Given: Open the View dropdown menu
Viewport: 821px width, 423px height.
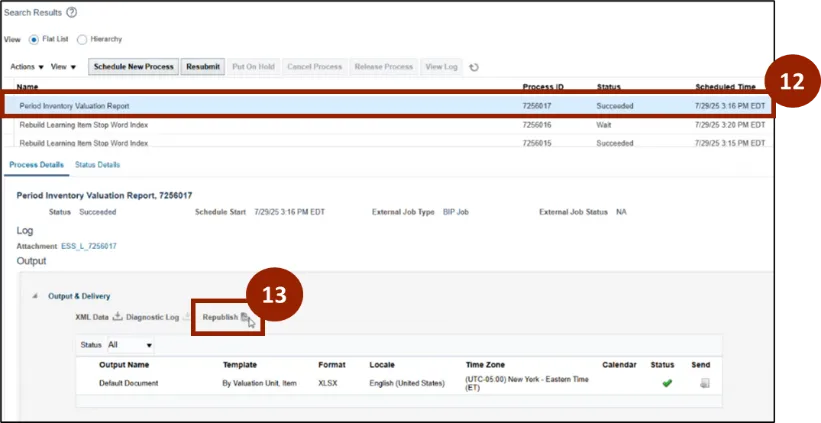Looking at the screenshot, I should [64, 67].
